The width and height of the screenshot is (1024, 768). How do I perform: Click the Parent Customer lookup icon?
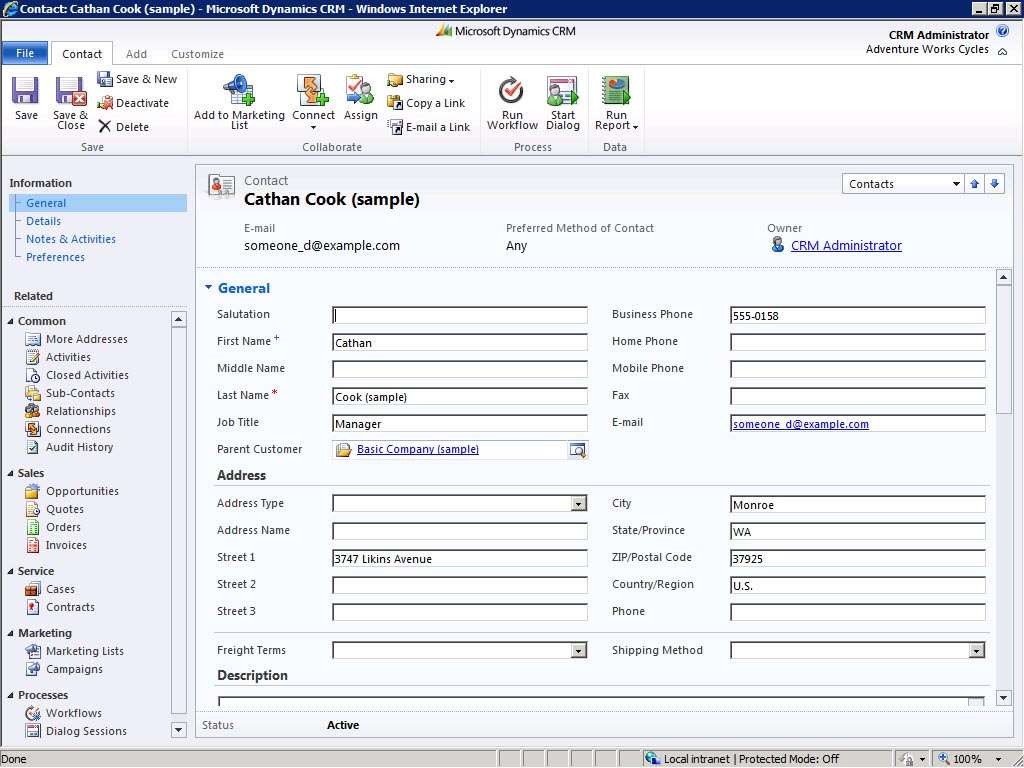click(577, 450)
